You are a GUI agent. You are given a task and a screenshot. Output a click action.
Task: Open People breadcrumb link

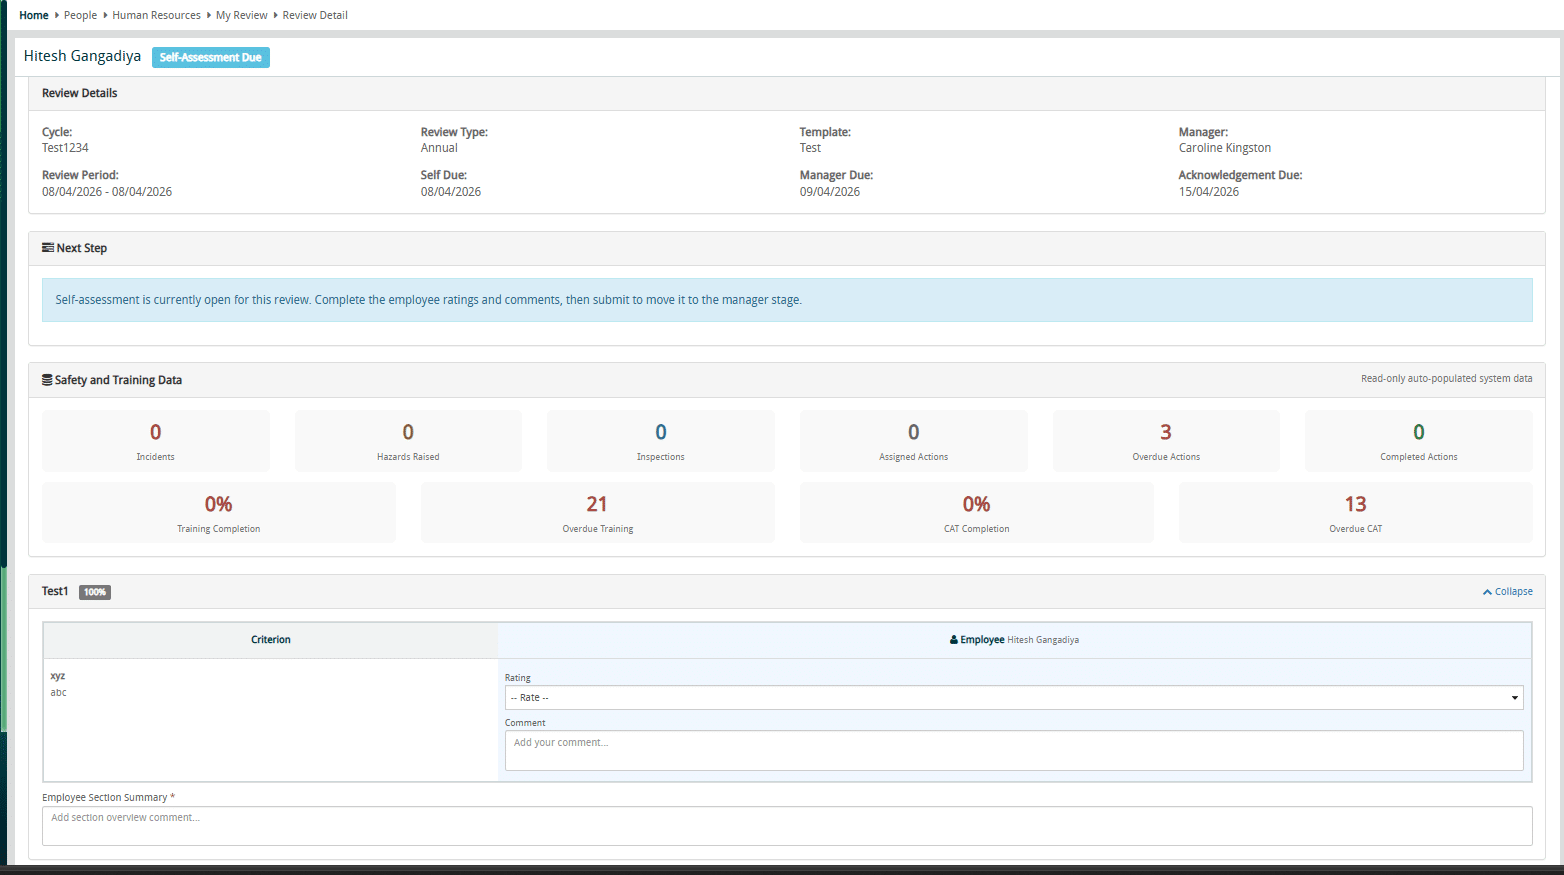[80, 15]
